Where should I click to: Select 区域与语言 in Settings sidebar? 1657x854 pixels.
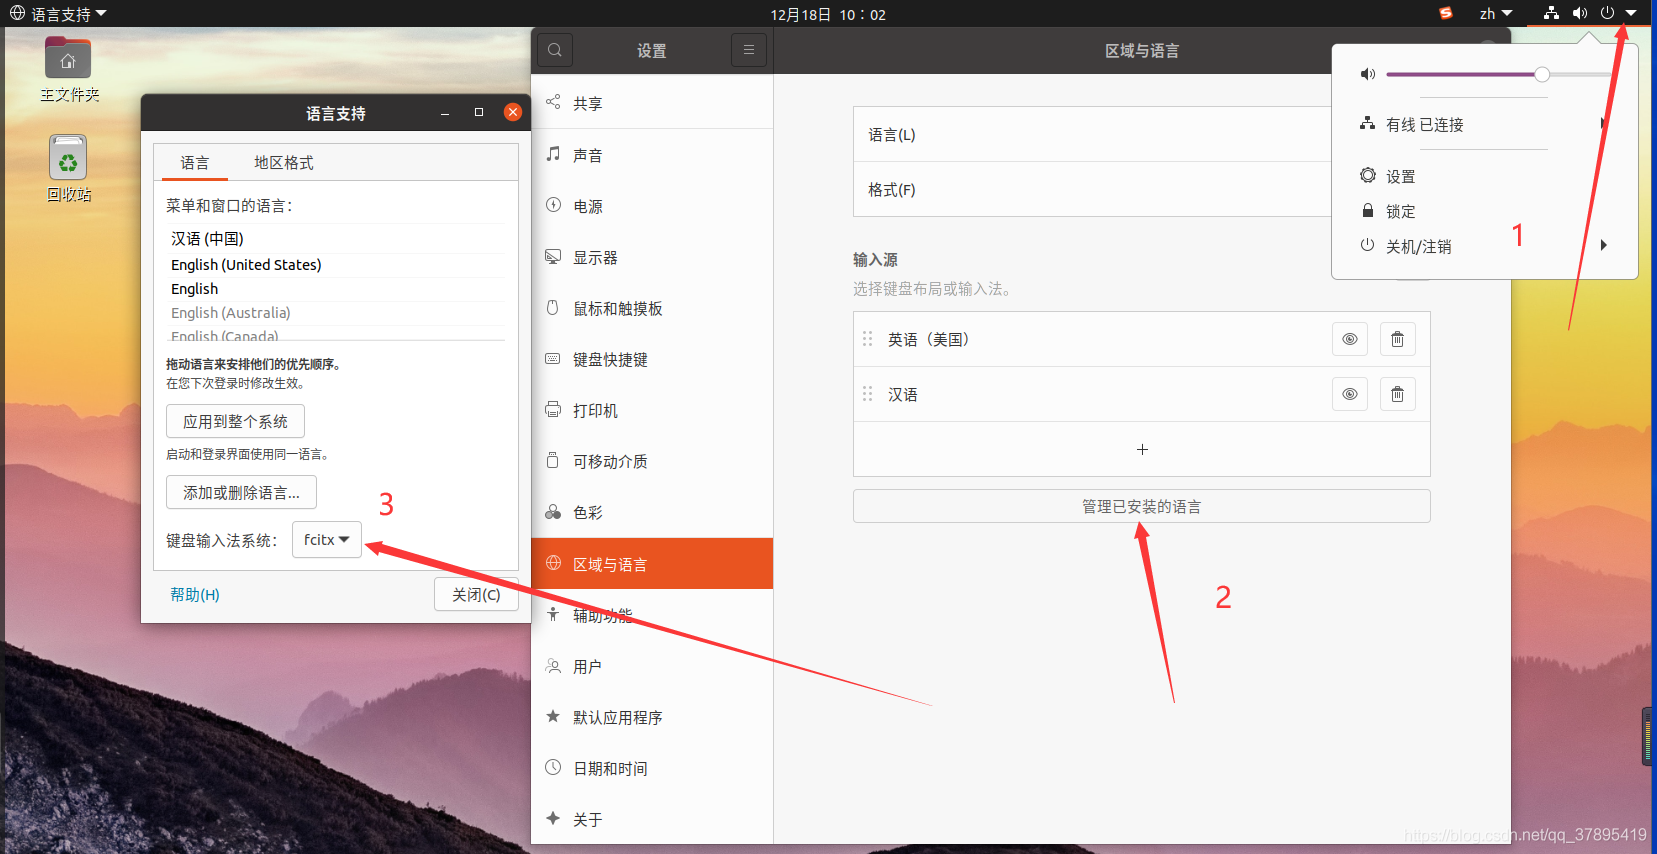click(x=652, y=564)
